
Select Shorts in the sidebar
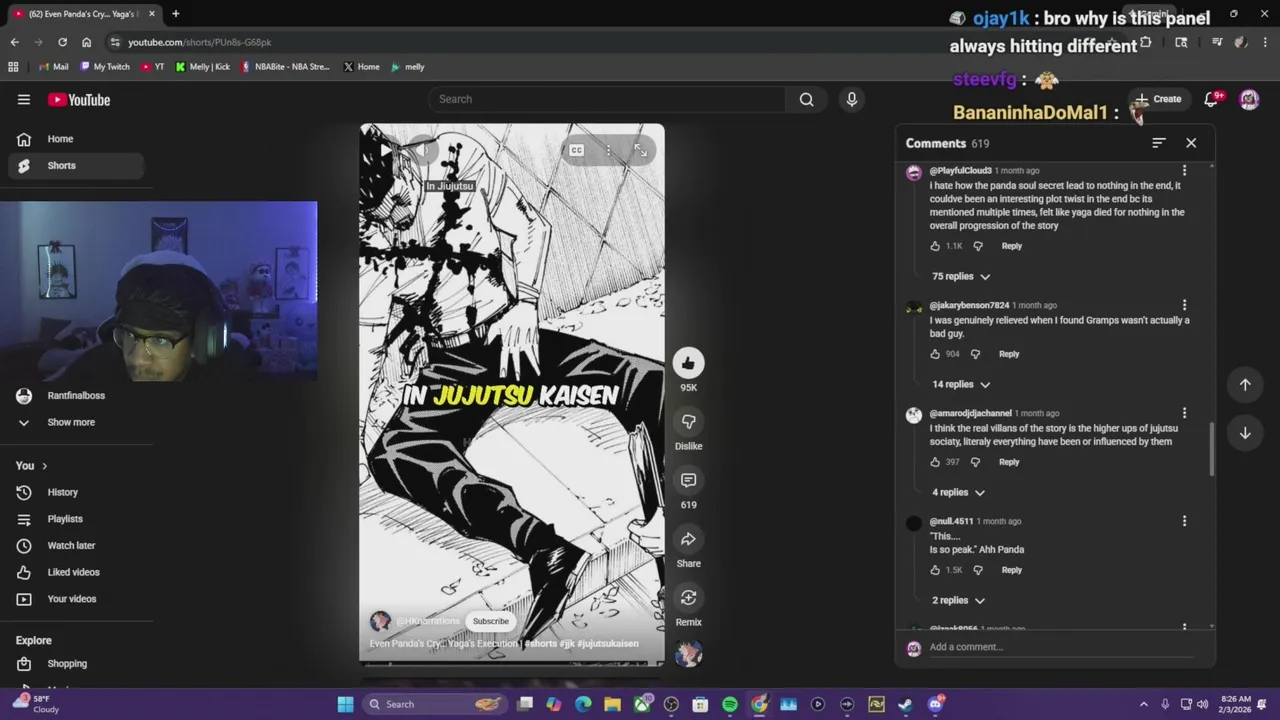(76, 165)
